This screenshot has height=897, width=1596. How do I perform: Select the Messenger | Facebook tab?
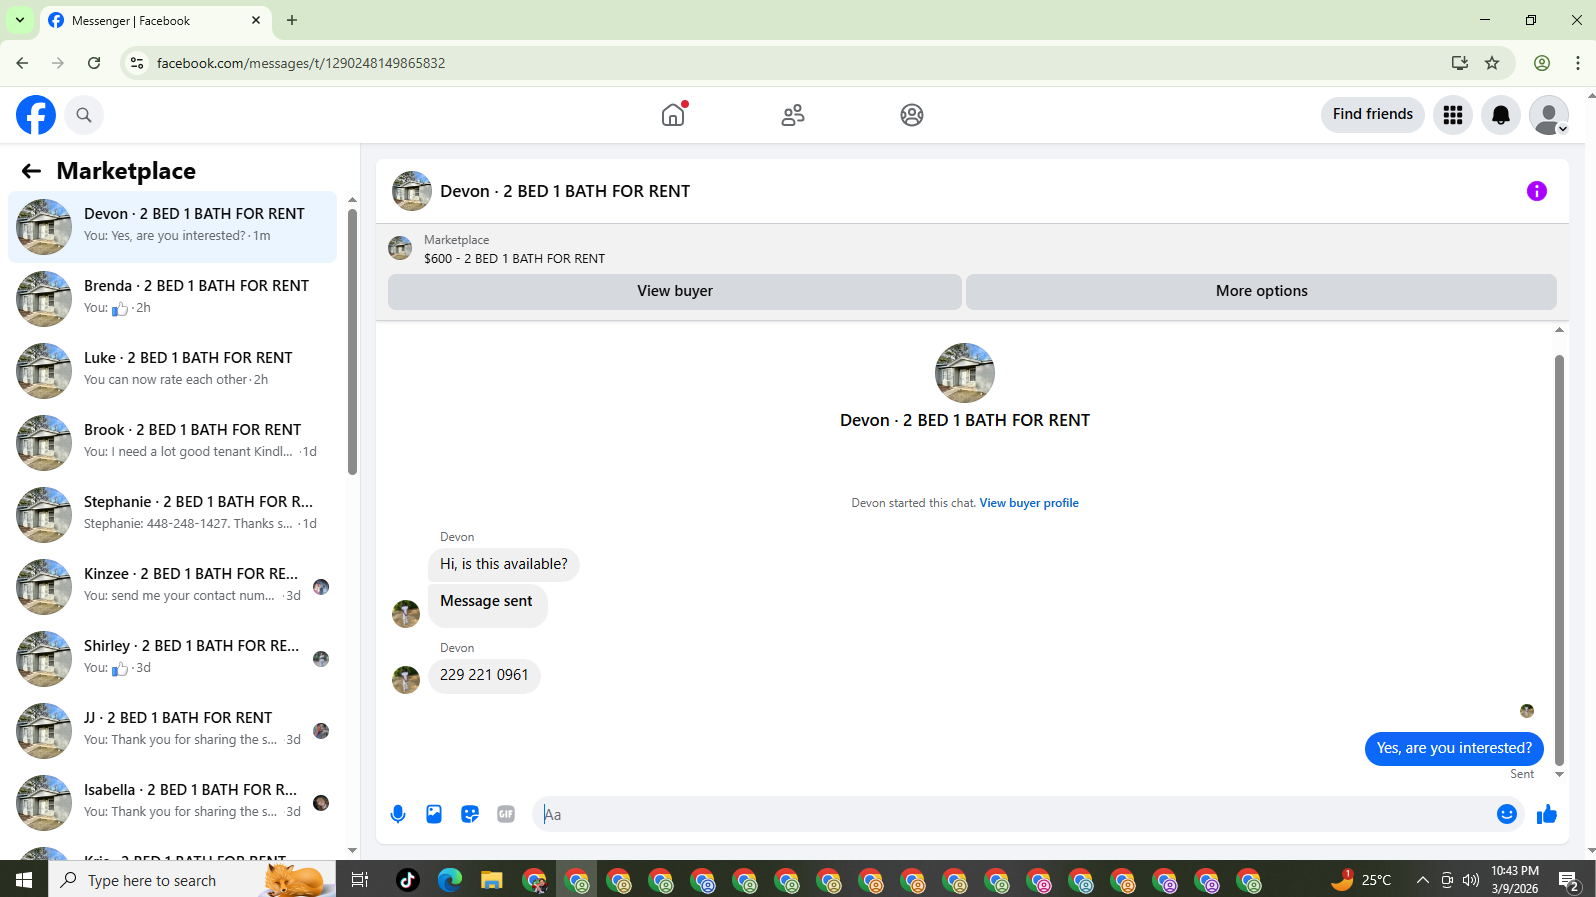click(x=155, y=20)
